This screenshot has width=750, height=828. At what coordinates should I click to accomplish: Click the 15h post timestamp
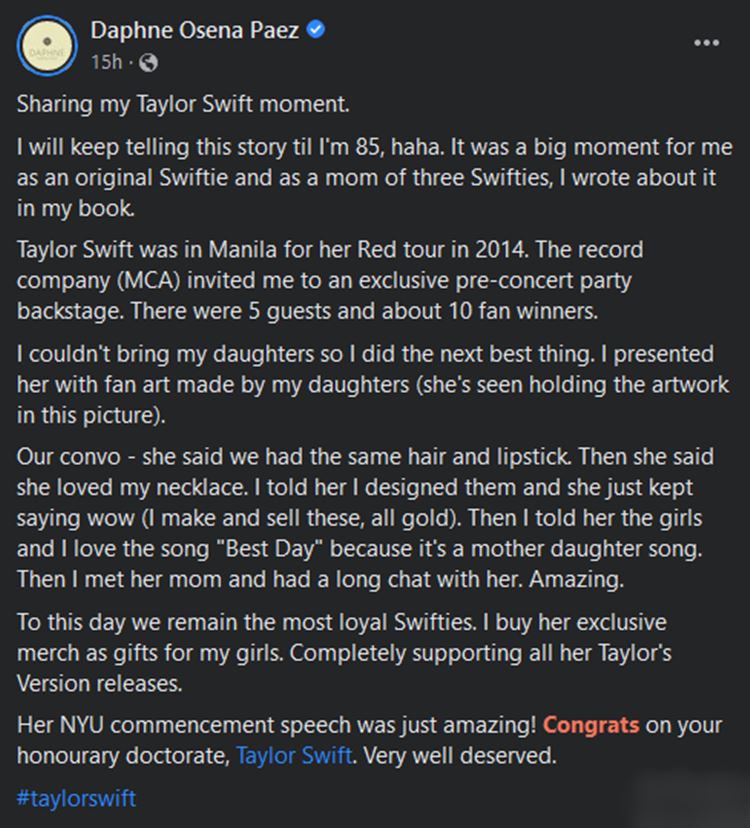pyautogui.click(x=107, y=62)
